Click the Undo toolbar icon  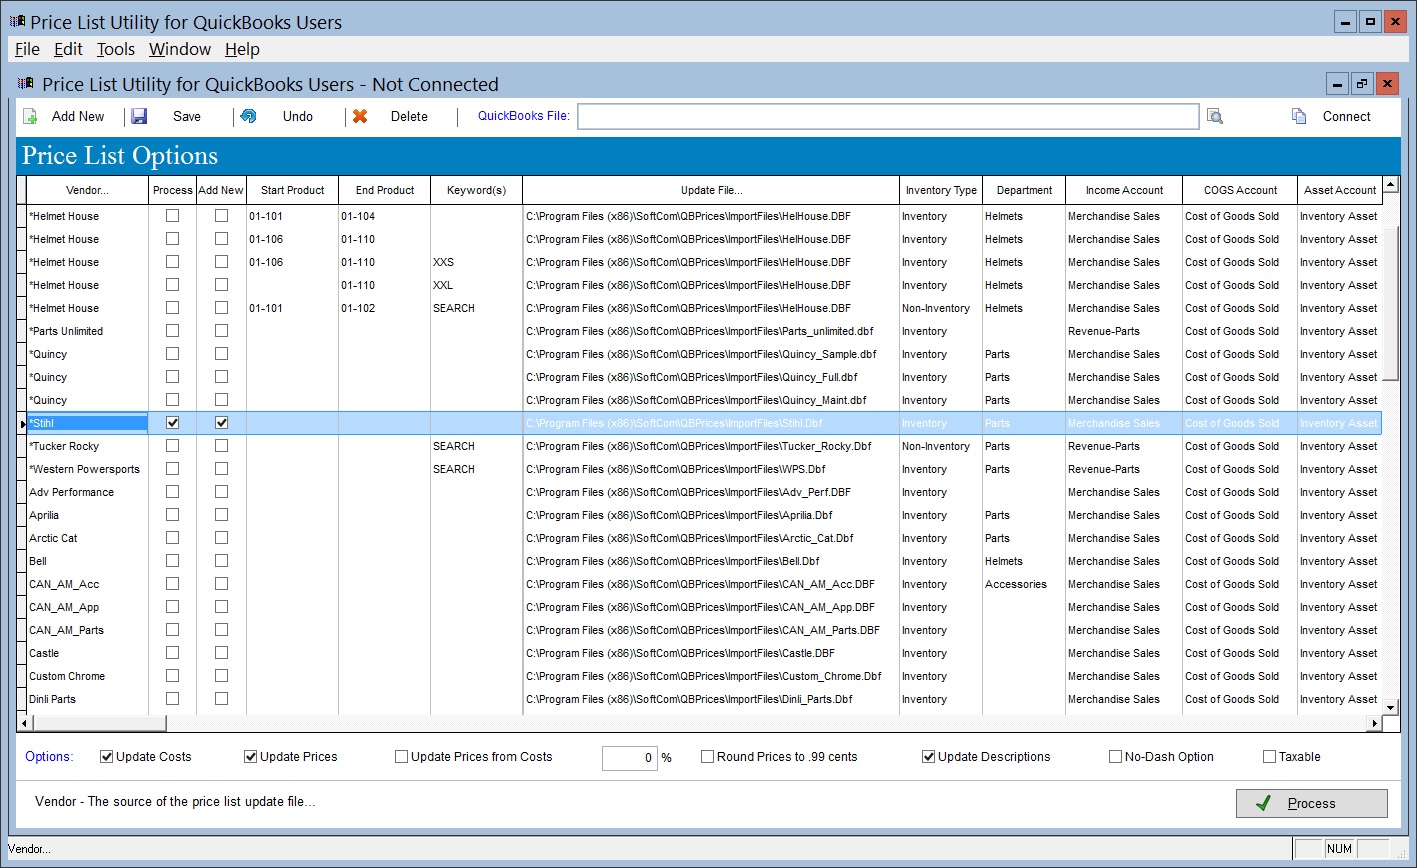249,116
